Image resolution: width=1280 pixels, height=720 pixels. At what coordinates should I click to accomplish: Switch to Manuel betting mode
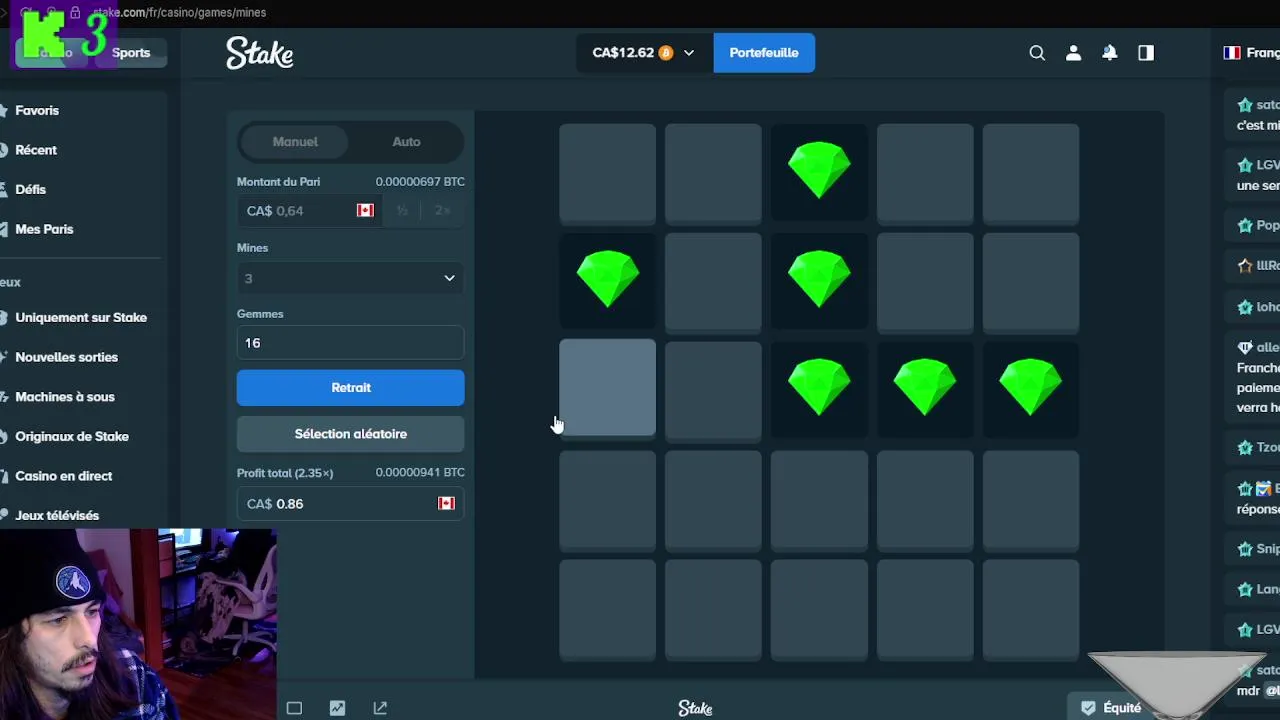click(x=295, y=142)
